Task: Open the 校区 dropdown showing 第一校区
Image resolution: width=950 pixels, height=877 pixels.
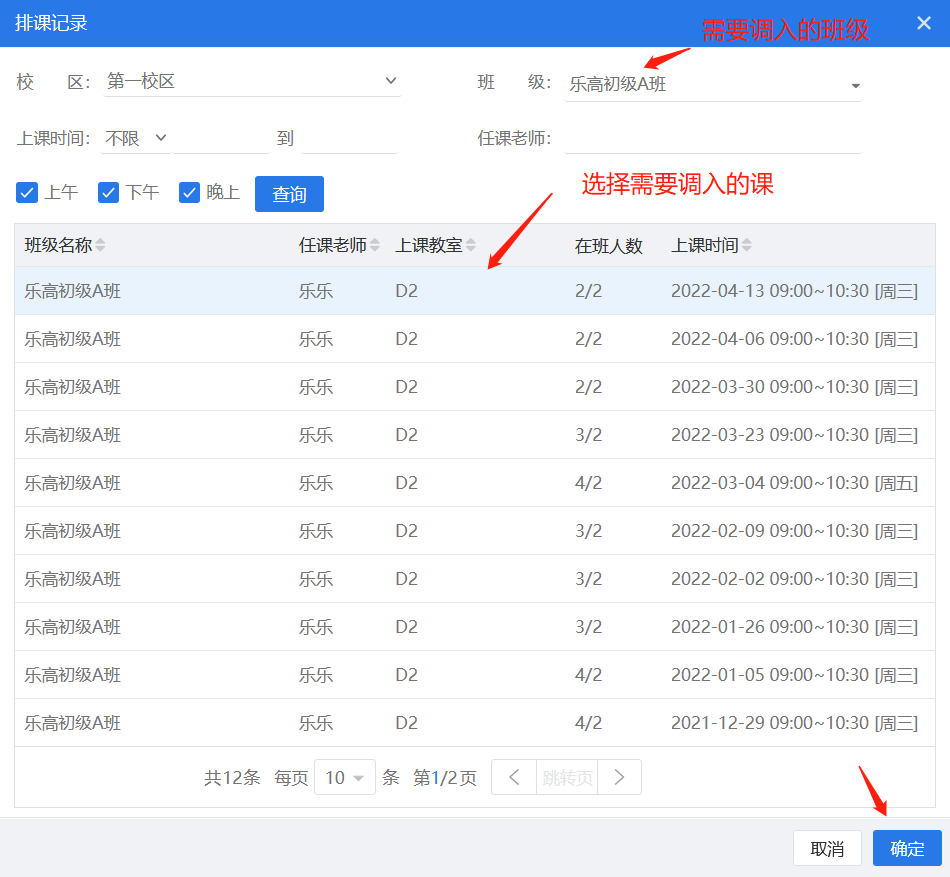Action: pos(252,81)
